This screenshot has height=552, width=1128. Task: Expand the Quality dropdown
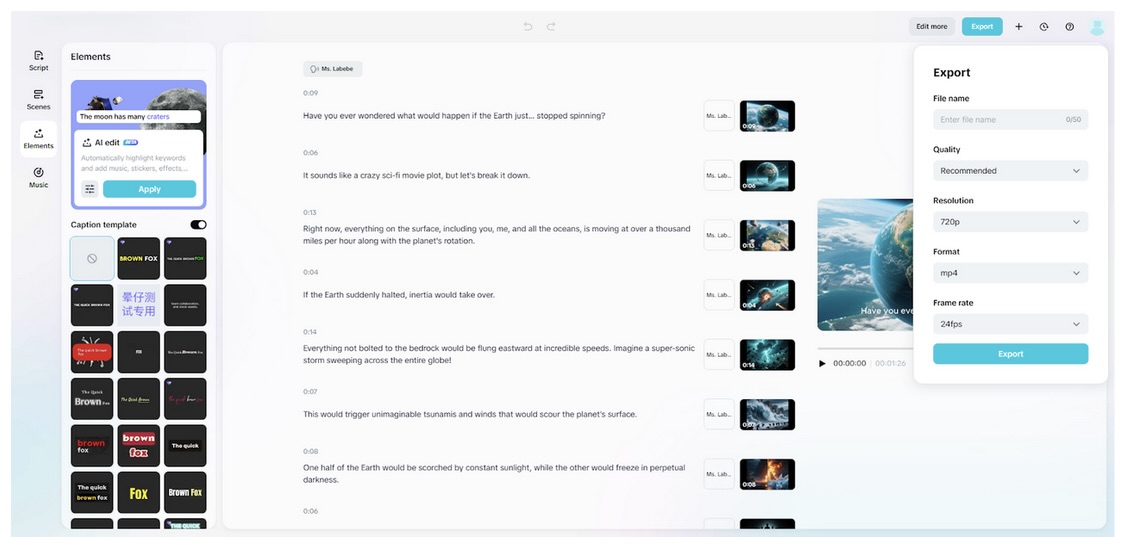[1010, 171]
